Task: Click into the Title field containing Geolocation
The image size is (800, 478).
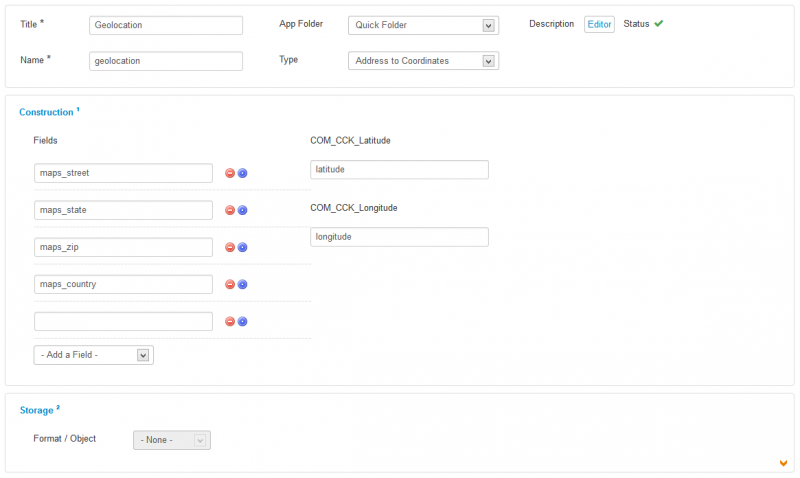Action: (166, 25)
